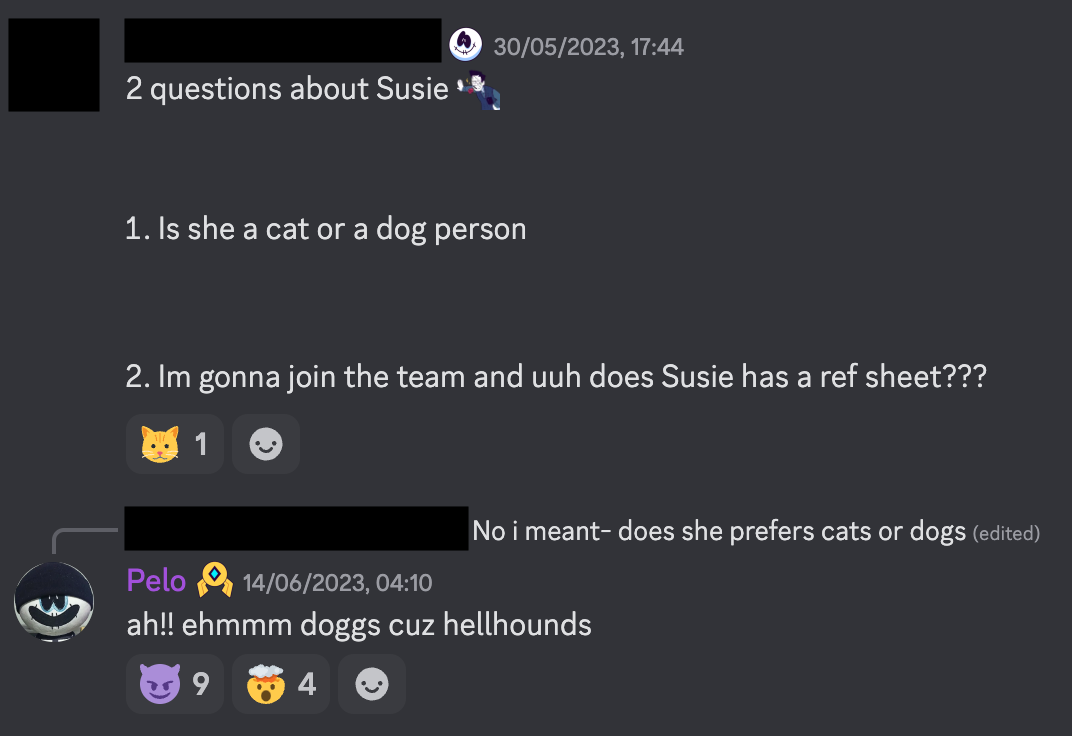
Task: Add a reaction to Pelo's hellhounds message
Action: (371, 684)
